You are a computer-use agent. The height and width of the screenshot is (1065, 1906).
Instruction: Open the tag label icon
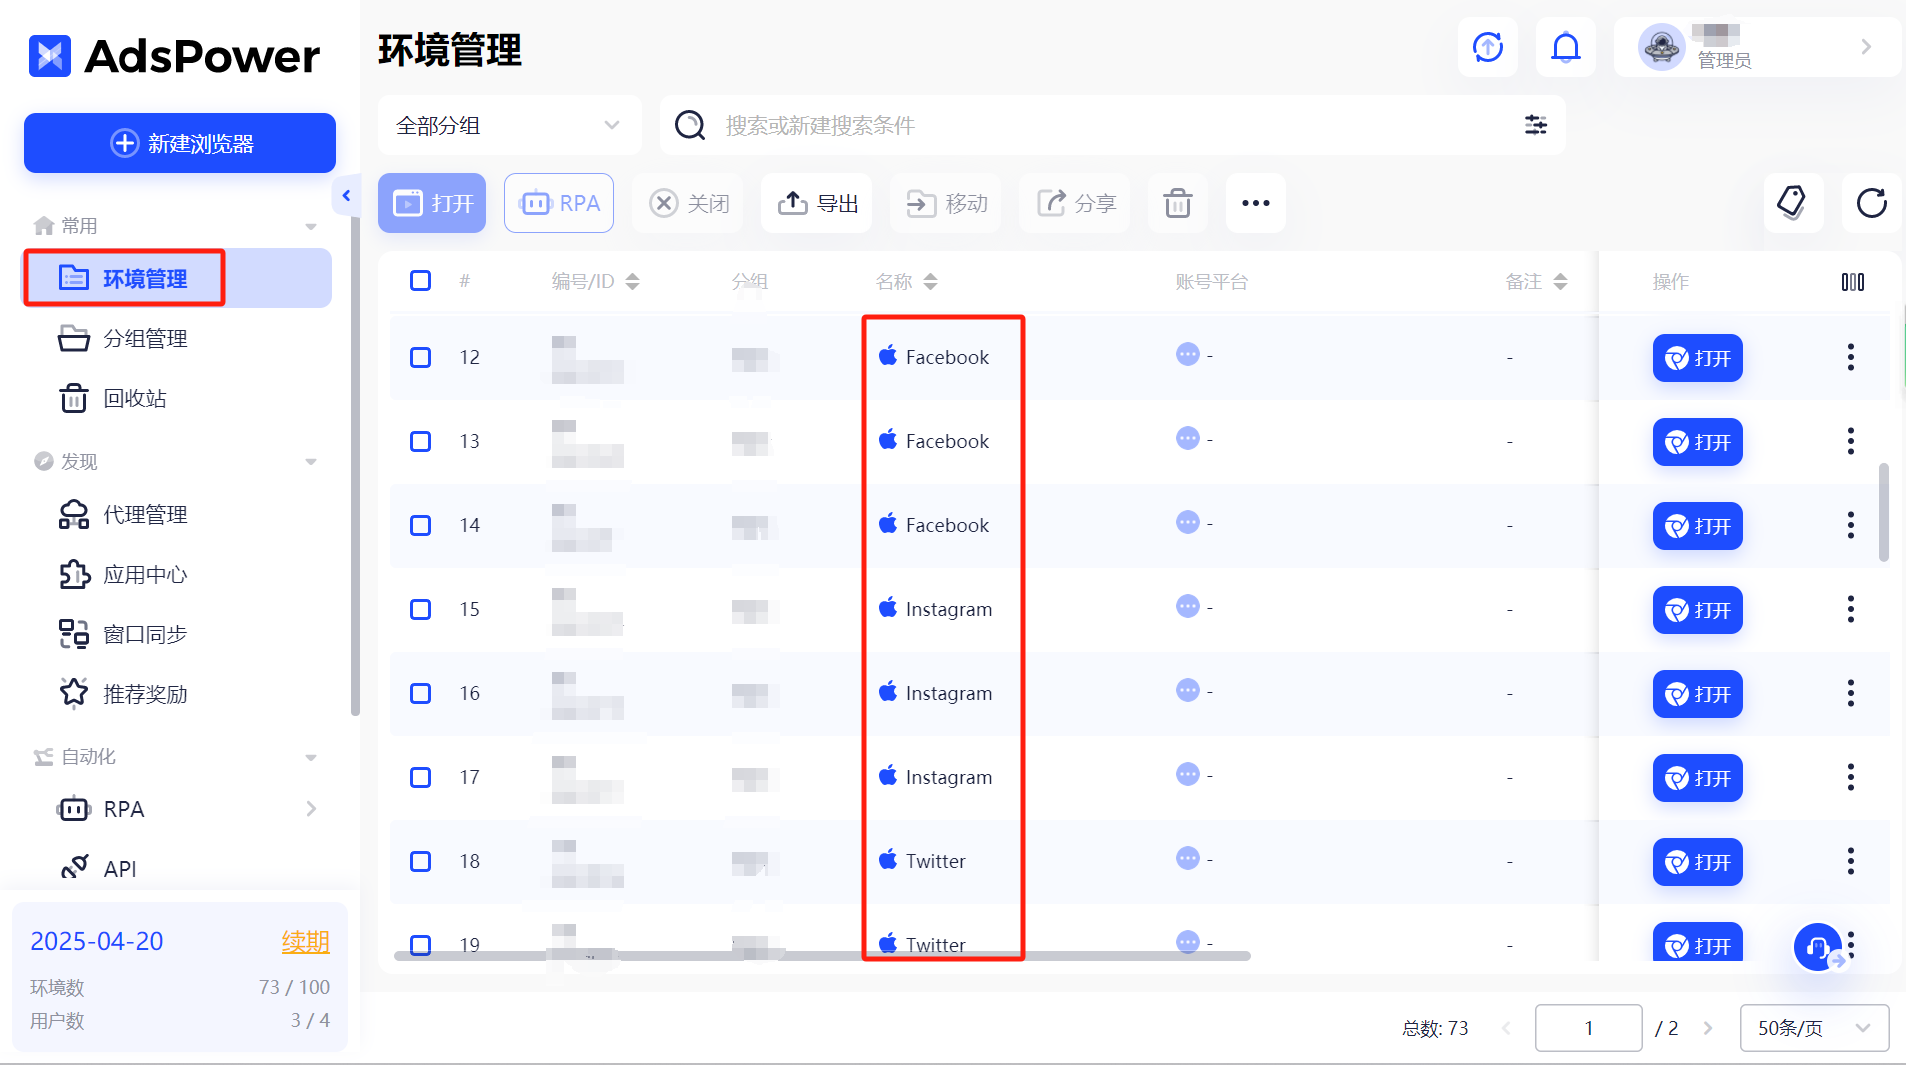point(1793,203)
